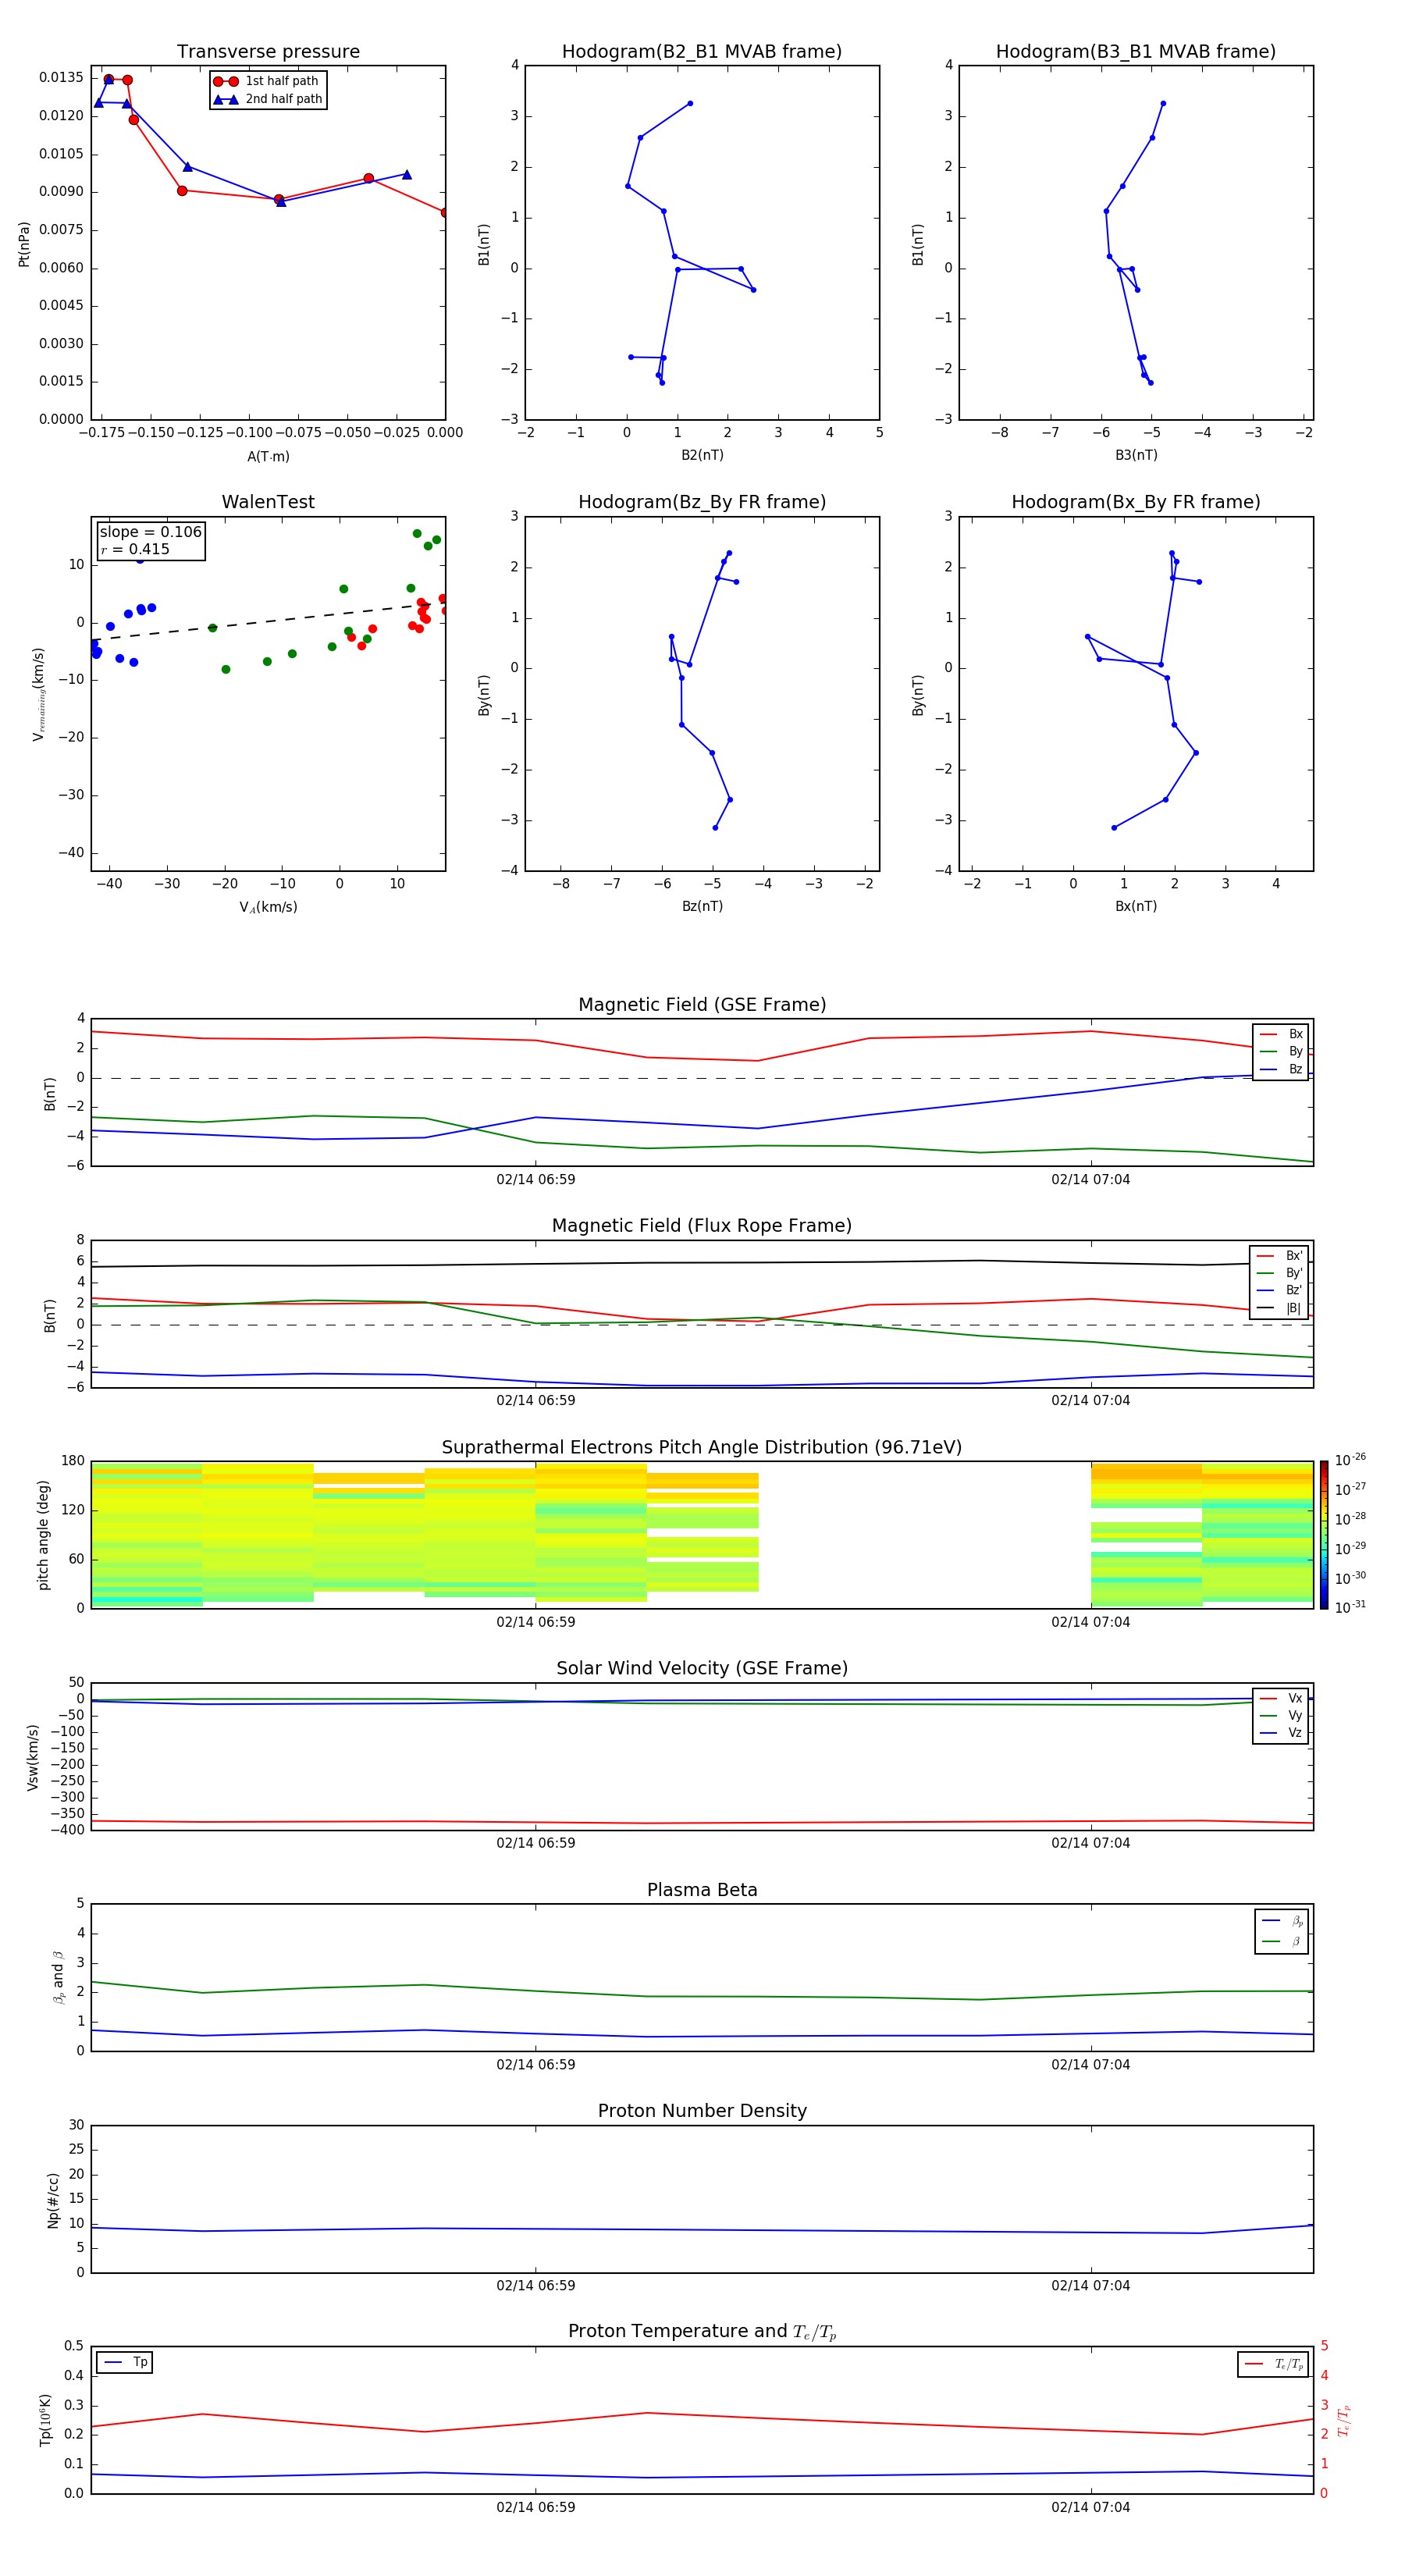Click "02/14 07:04" tick under Proton Number Density

tap(1090, 2286)
